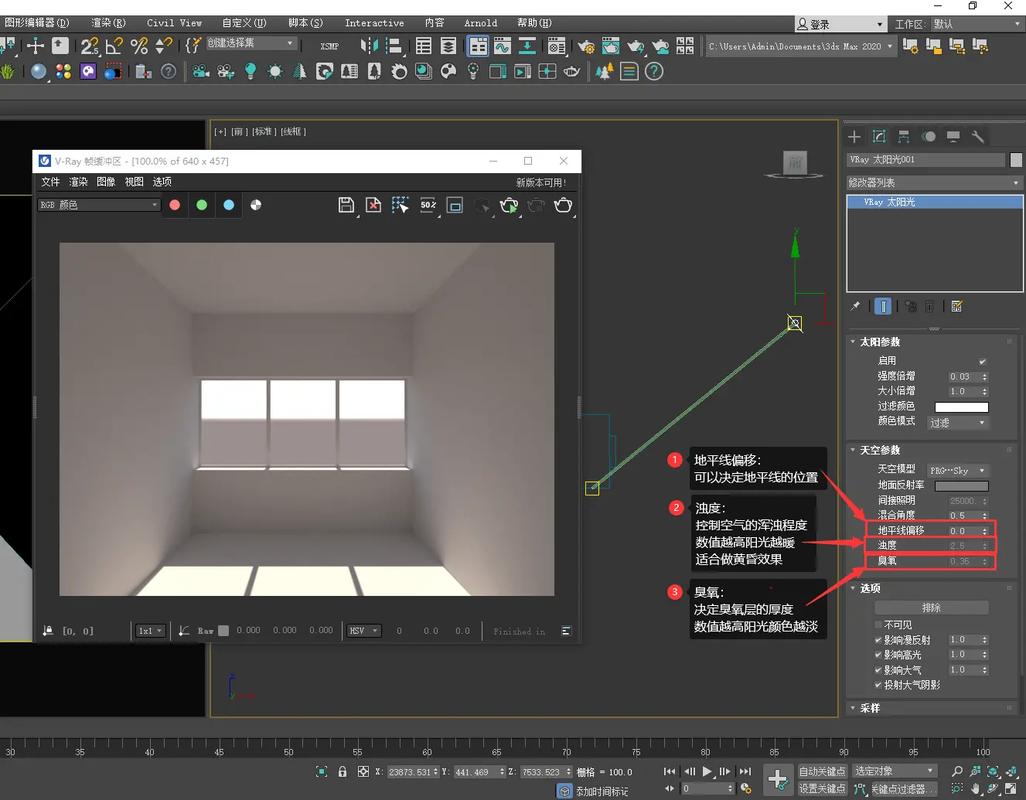Collapse the 太阳参数 rollout

coord(857,341)
